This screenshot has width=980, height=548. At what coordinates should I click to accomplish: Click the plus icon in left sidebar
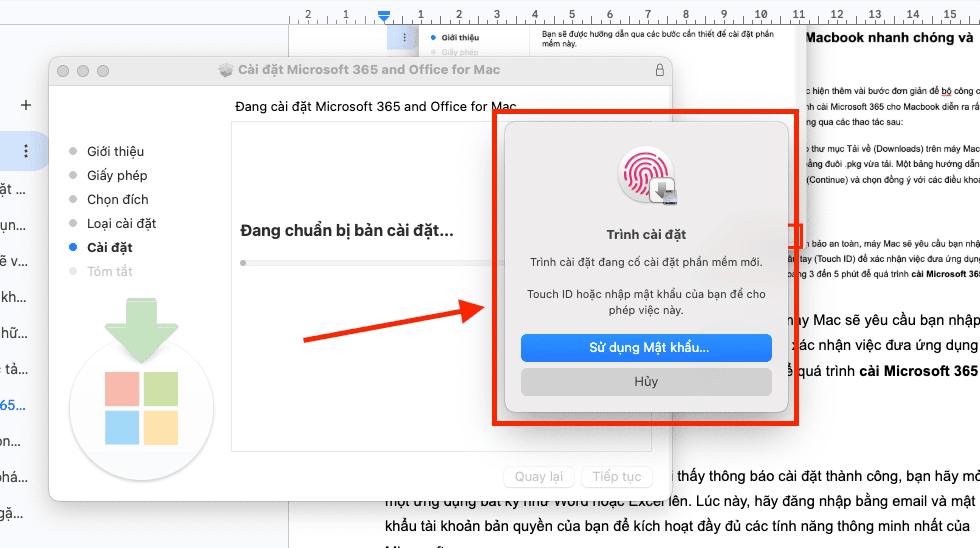click(26, 105)
